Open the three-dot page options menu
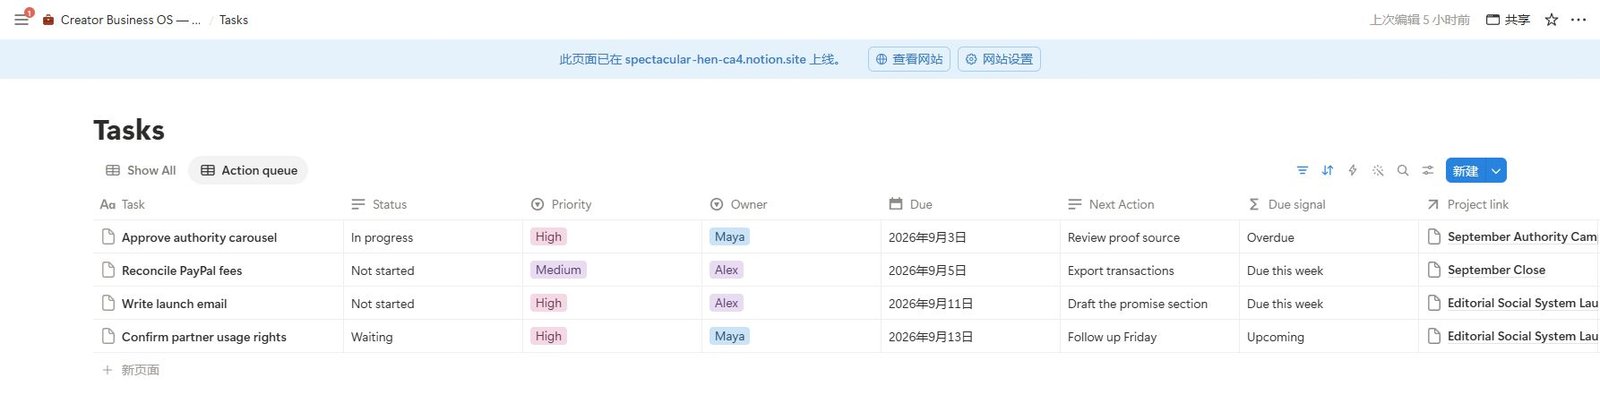The image size is (1600, 412). click(1578, 20)
